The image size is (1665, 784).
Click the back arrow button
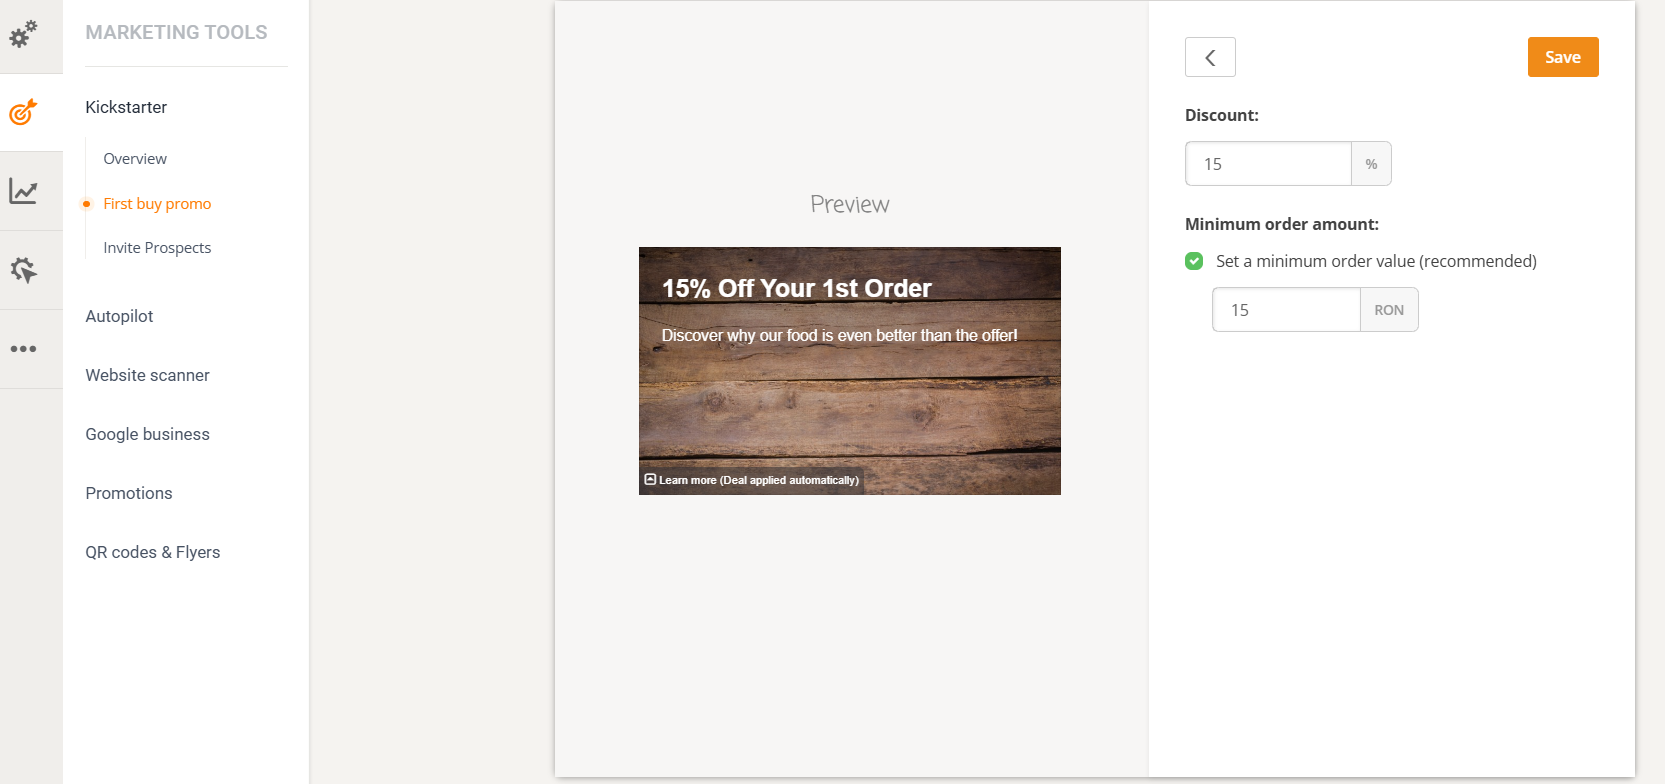coord(1210,57)
